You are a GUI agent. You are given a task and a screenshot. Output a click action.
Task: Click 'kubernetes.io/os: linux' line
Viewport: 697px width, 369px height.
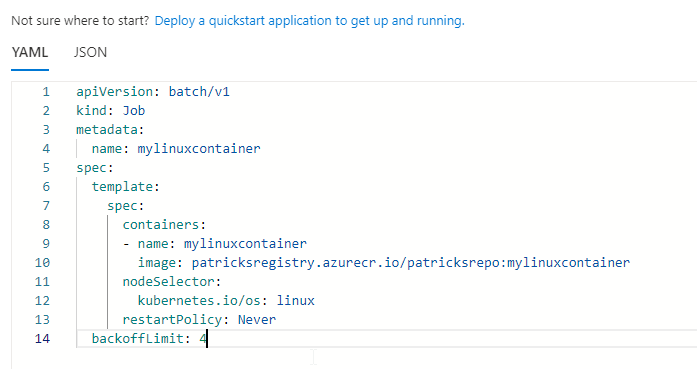point(226,301)
